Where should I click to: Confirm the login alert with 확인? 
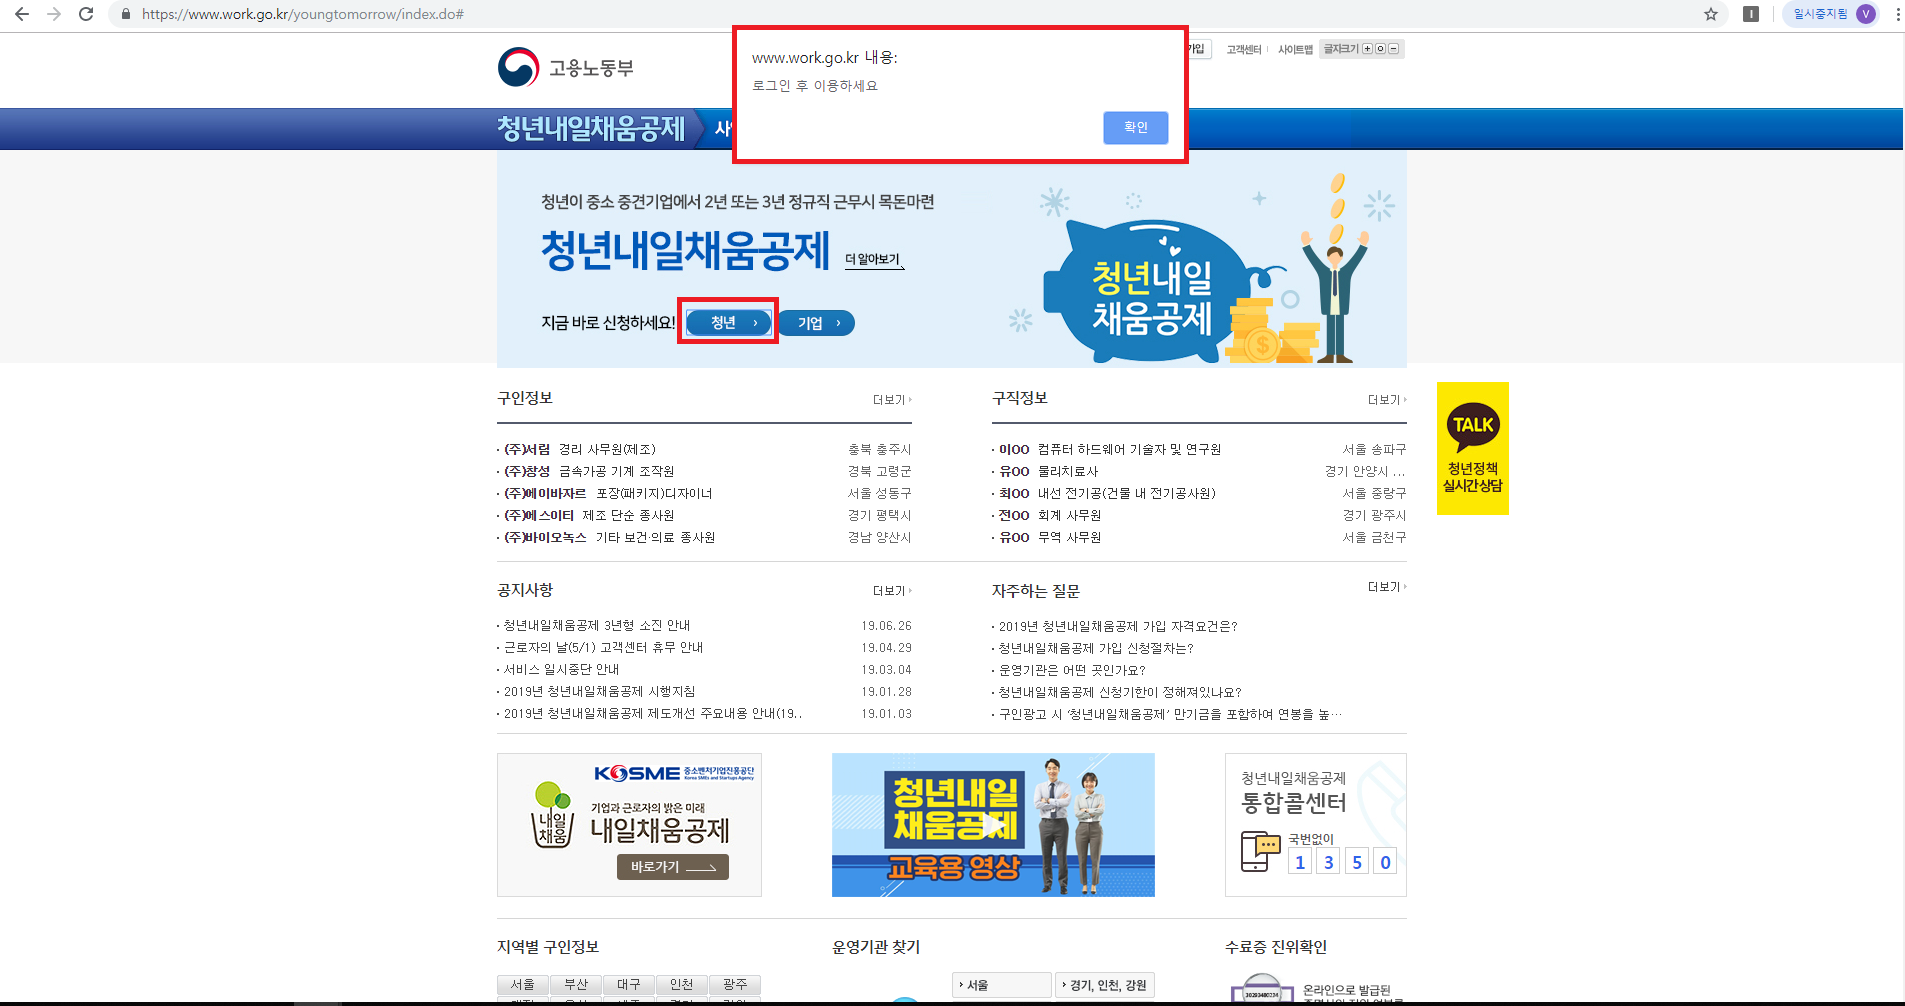coord(1135,127)
